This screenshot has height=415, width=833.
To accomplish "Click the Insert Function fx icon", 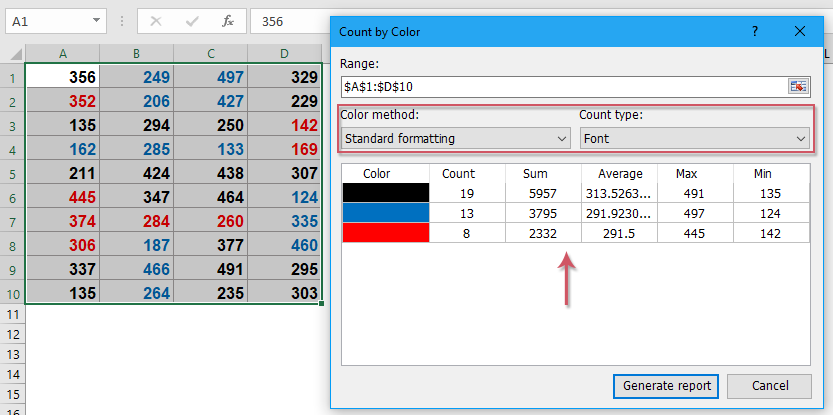I will pos(228,21).
